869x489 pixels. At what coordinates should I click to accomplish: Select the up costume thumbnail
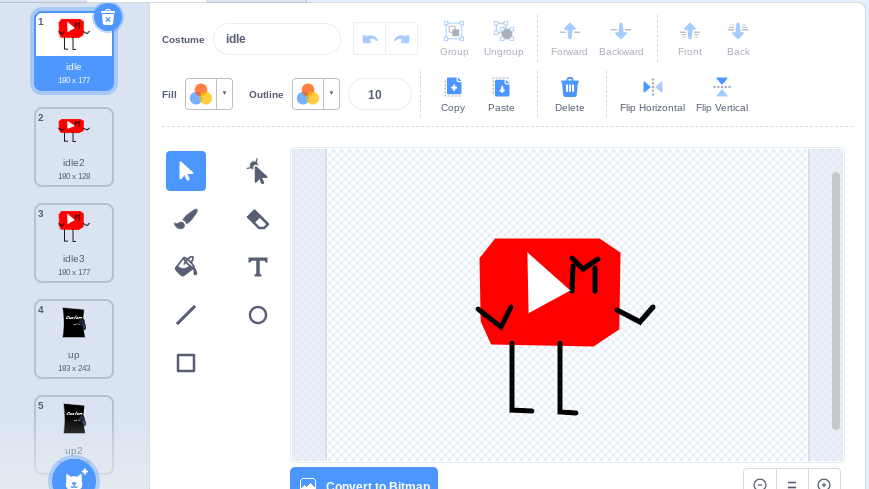74,339
